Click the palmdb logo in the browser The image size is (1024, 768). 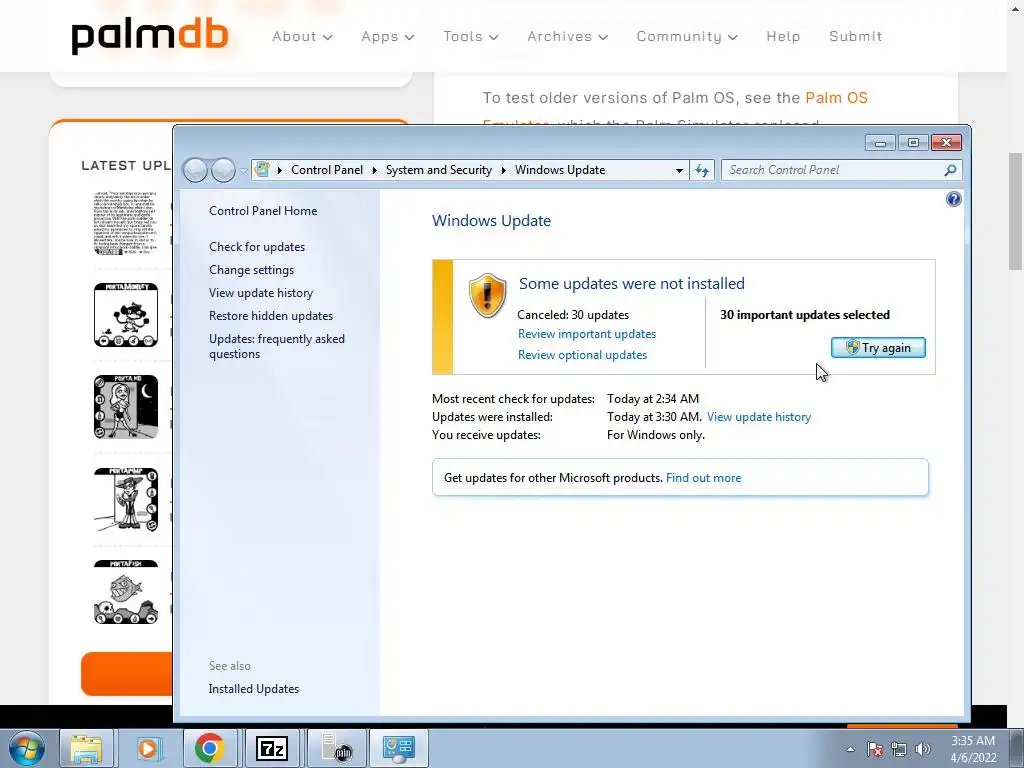click(x=150, y=37)
